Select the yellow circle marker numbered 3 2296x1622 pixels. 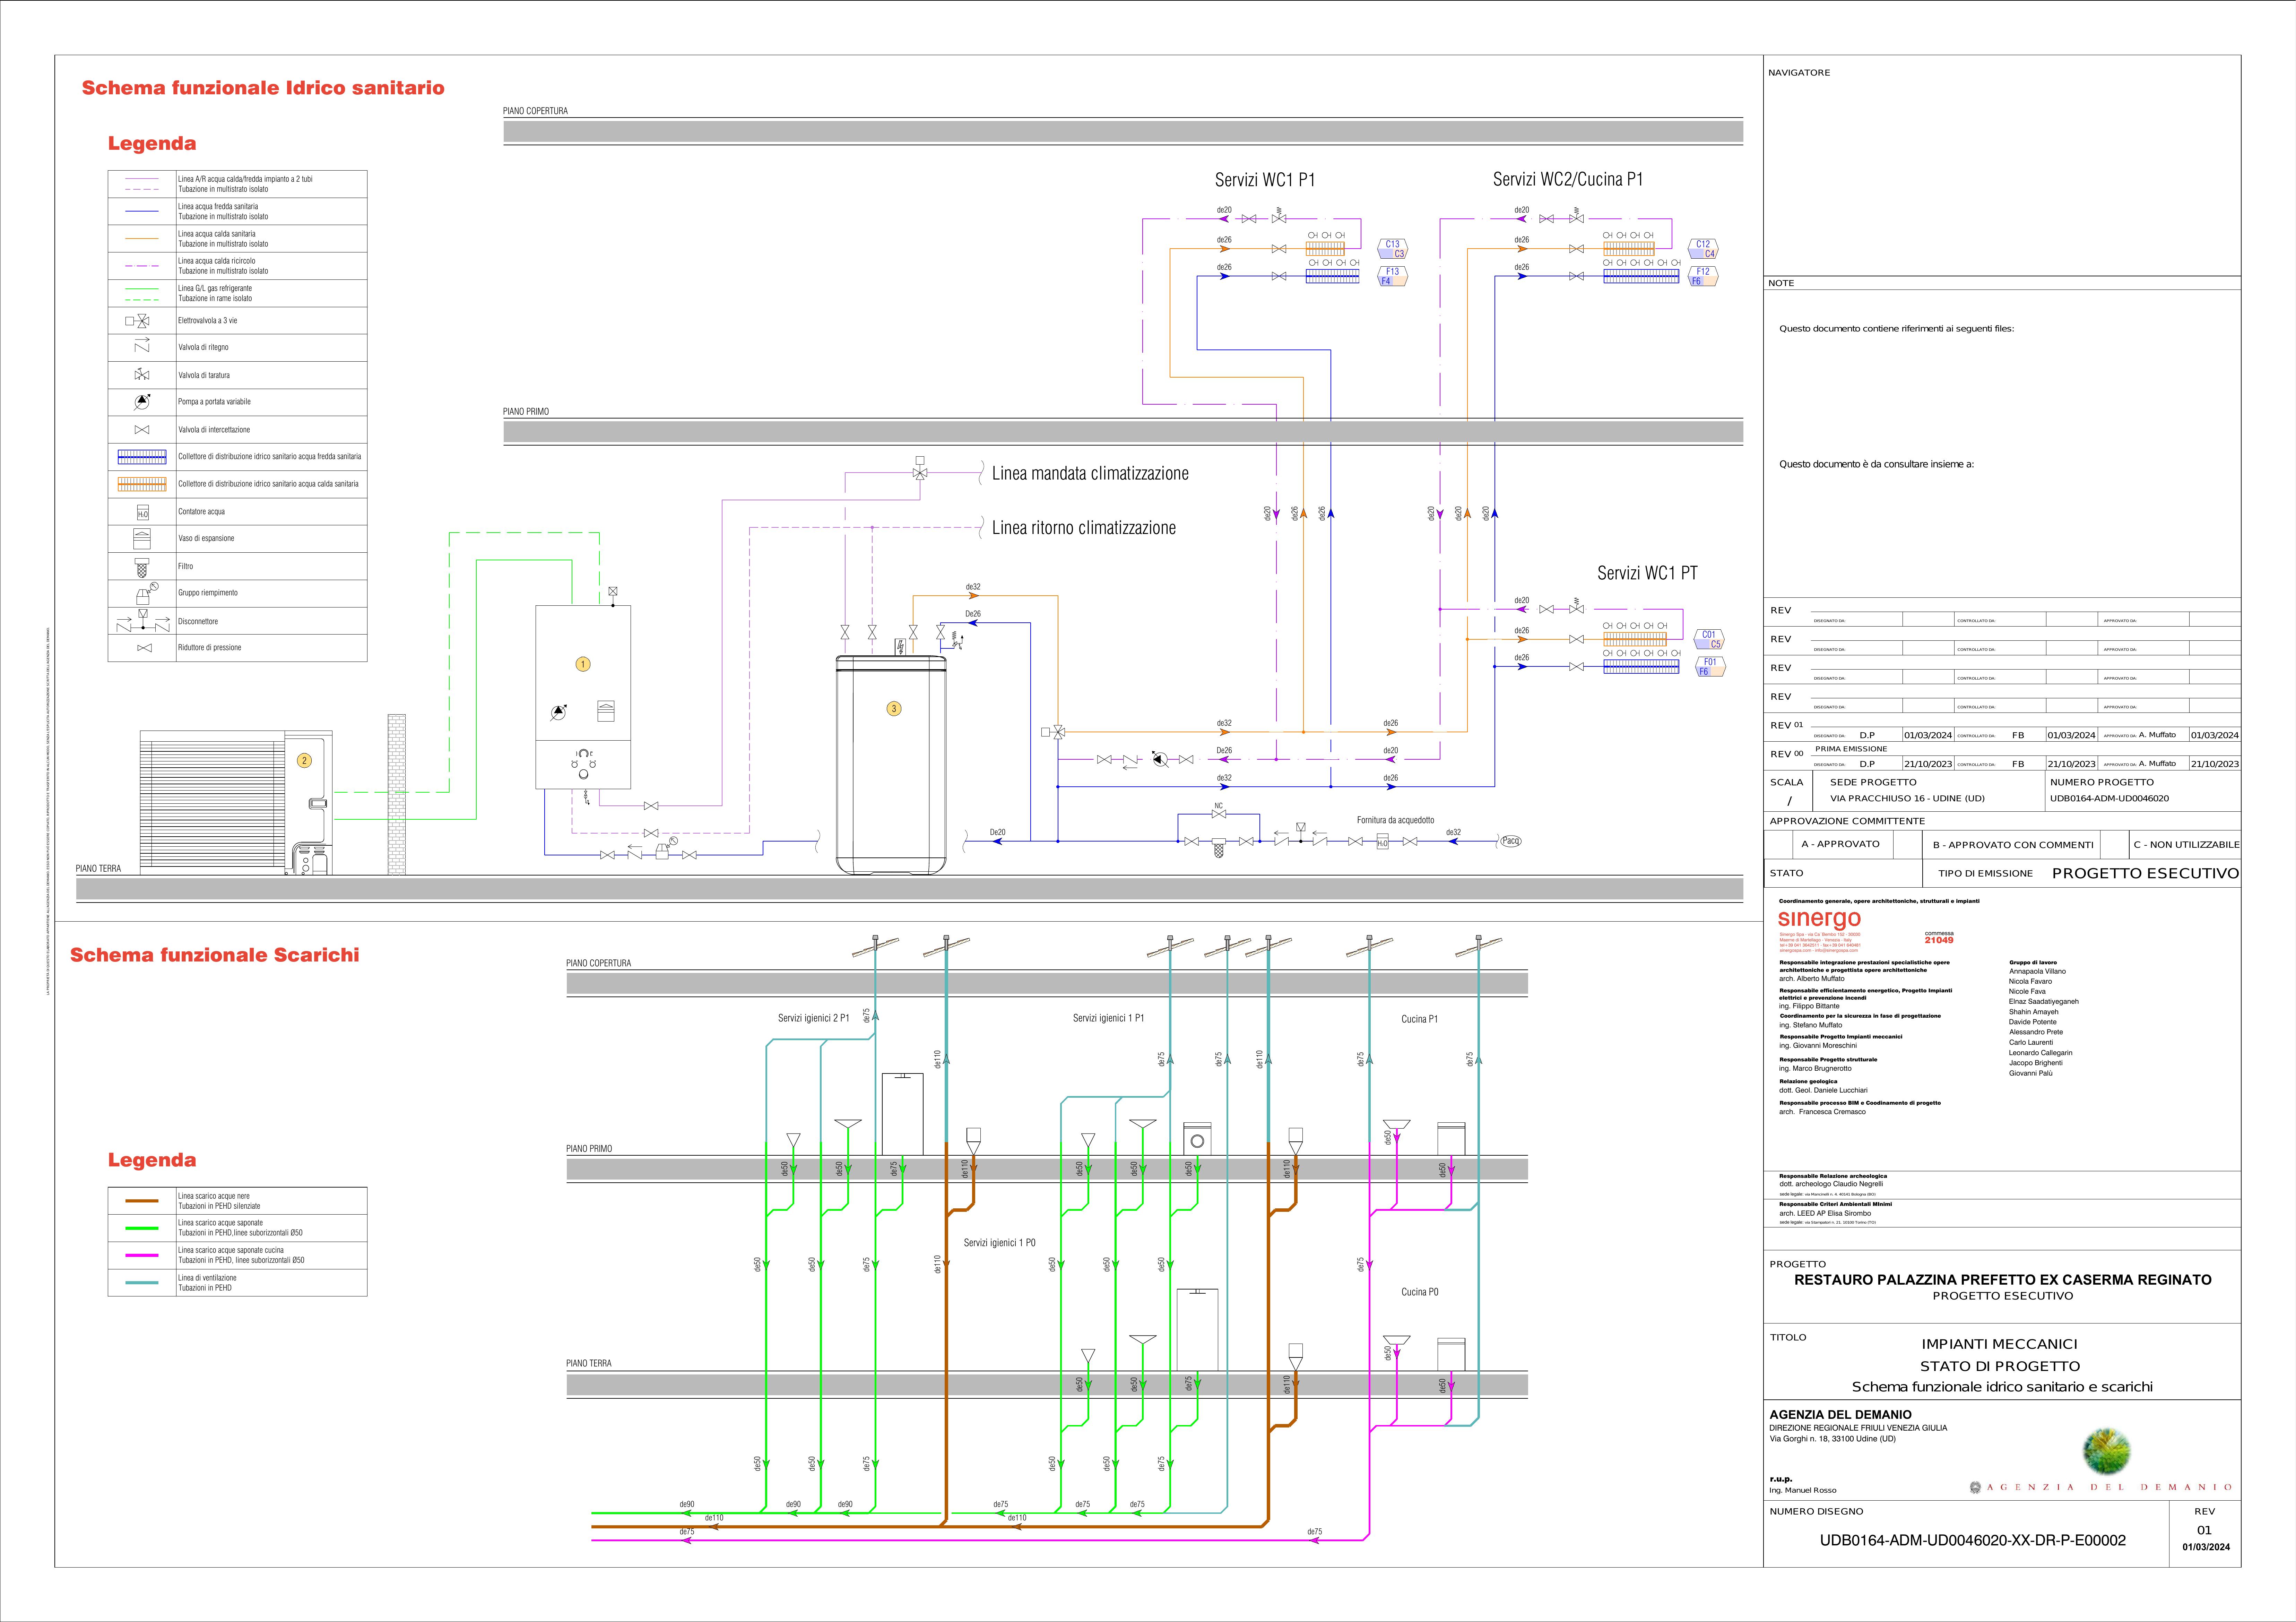pos(894,709)
